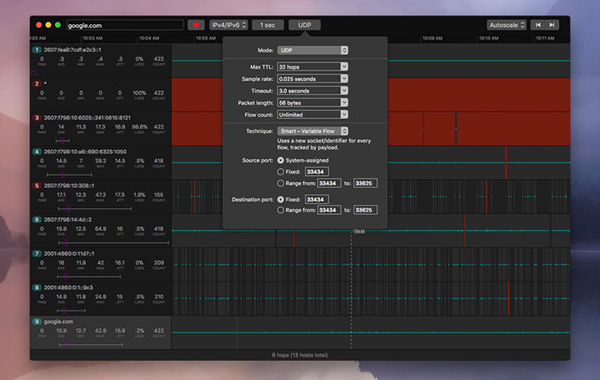Click hop 5 count value 105

[159, 195]
